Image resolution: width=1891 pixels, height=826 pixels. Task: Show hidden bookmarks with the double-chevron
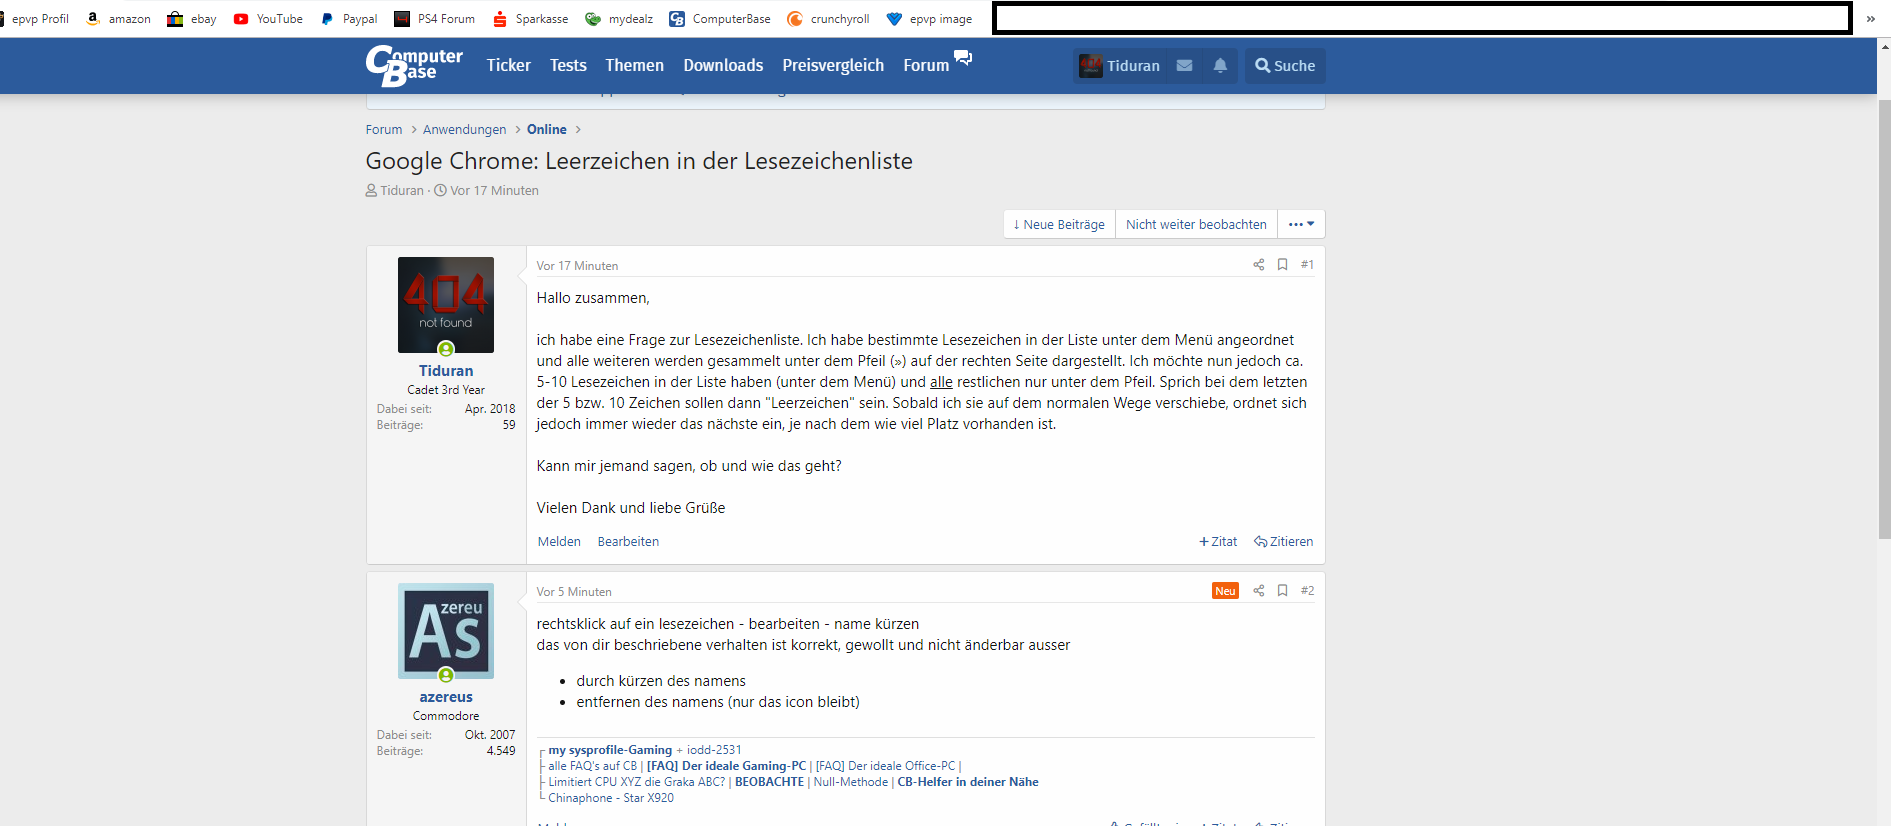(x=1870, y=19)
